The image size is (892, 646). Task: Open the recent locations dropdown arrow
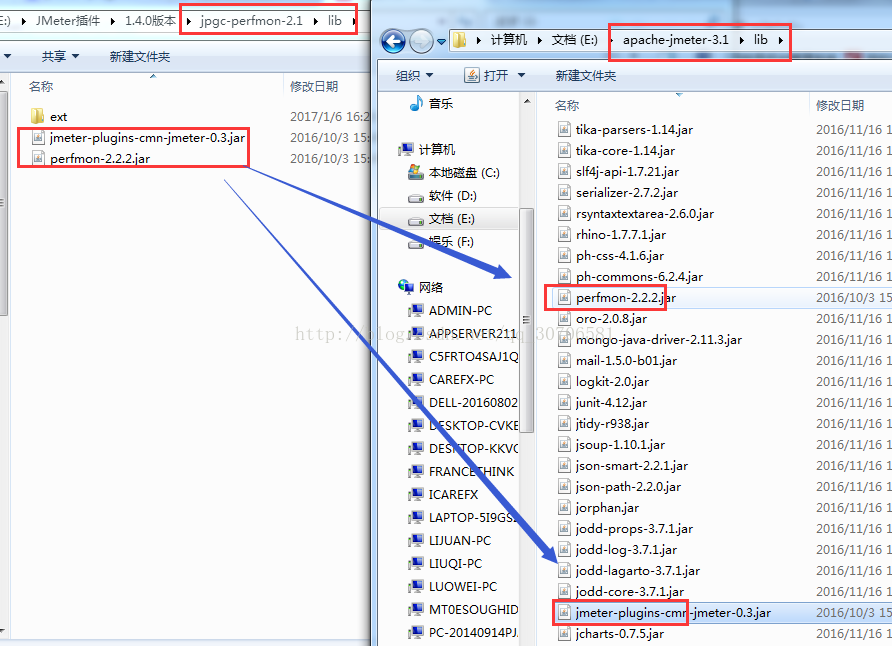pyautogui.click(x=441, y=42)
